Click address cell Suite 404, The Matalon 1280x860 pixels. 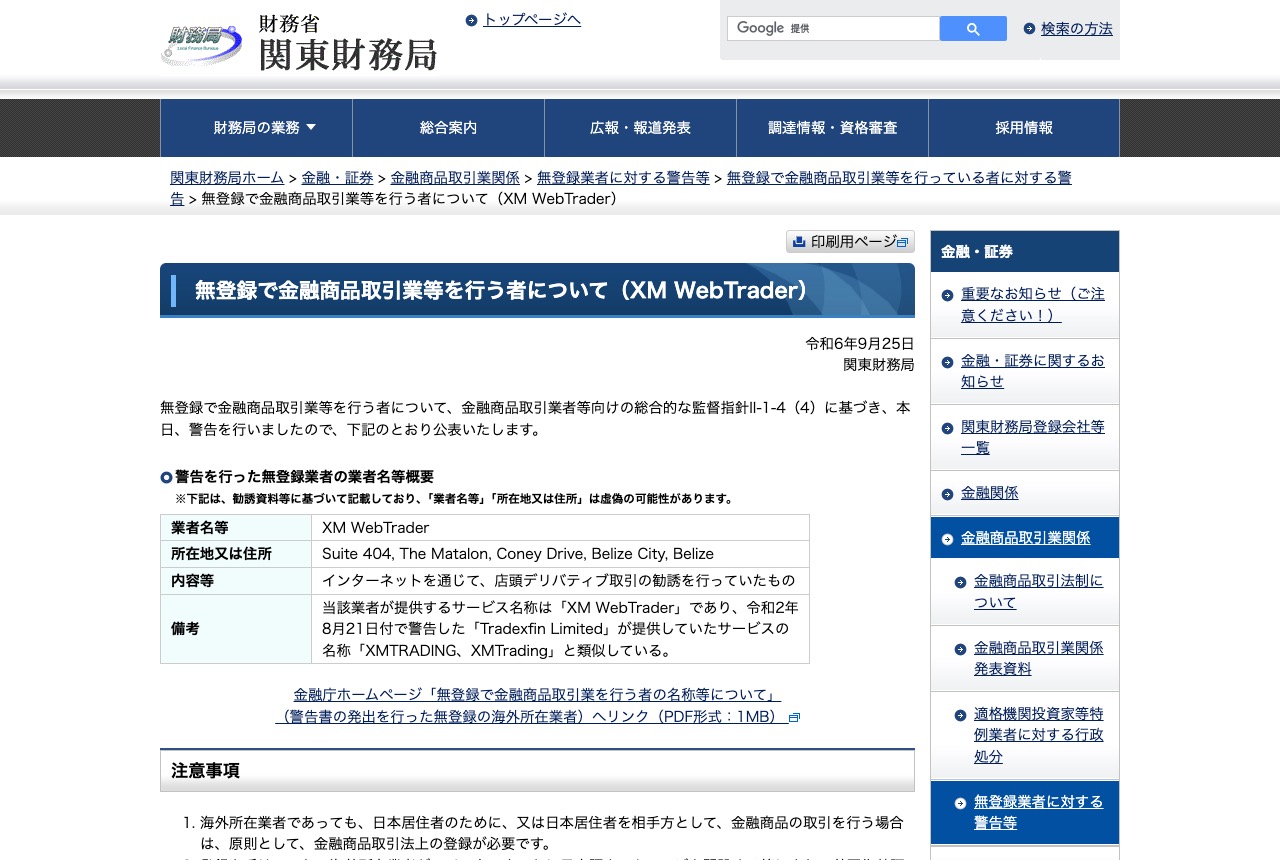pos(560,554)
